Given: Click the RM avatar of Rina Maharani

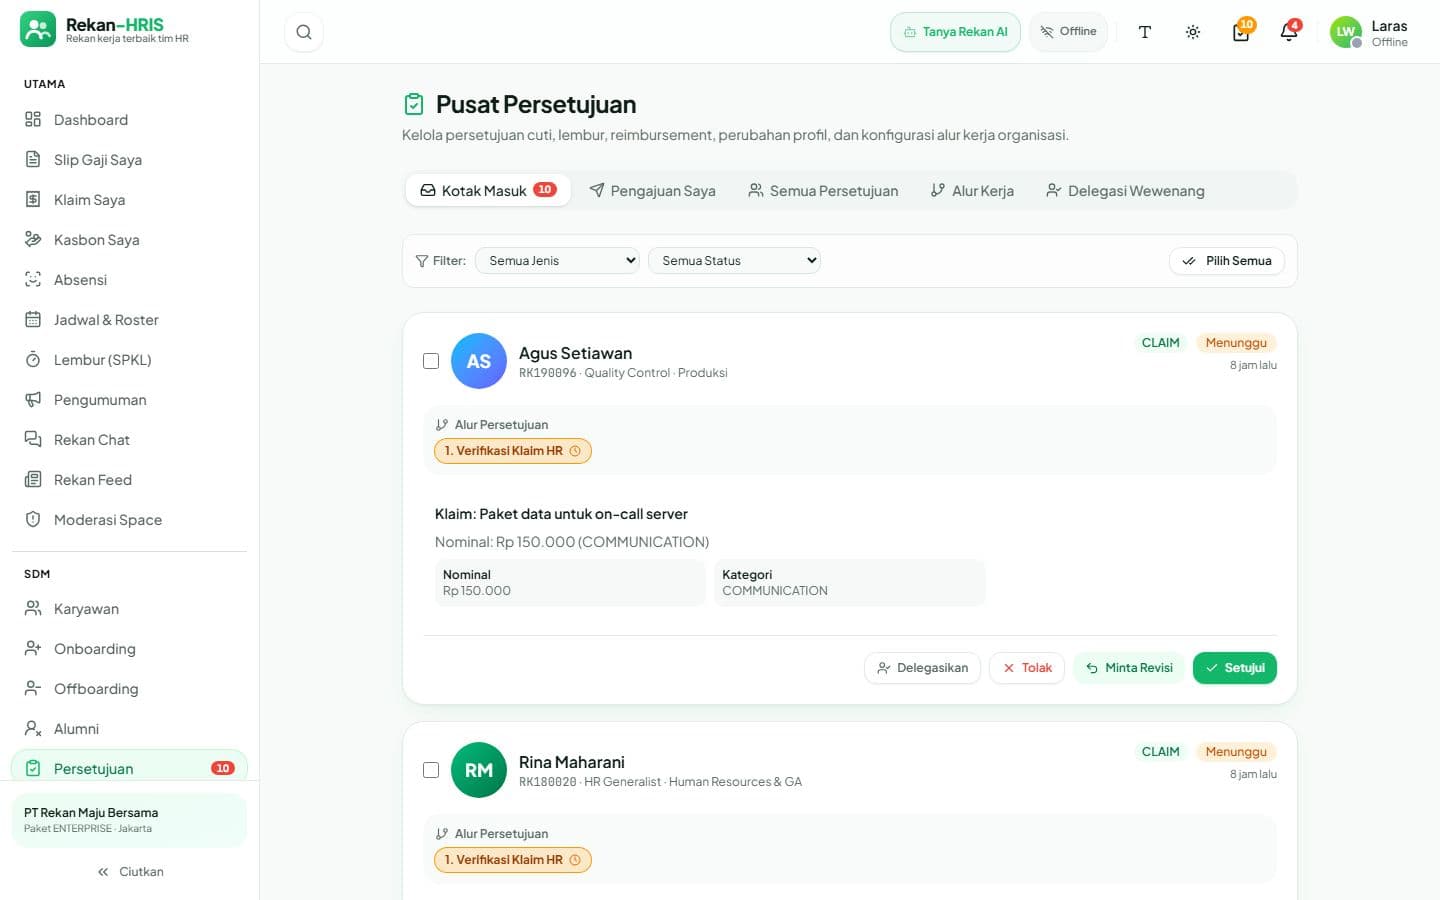Looking at the screenshot, I should pos(479,770).
